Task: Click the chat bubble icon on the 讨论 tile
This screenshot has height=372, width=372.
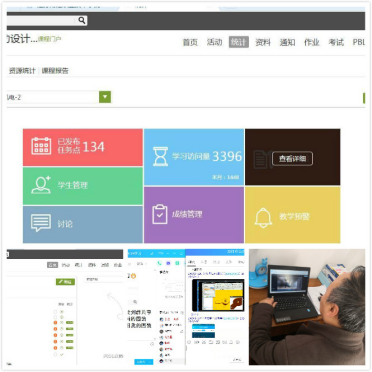Action: click(41, 223)
